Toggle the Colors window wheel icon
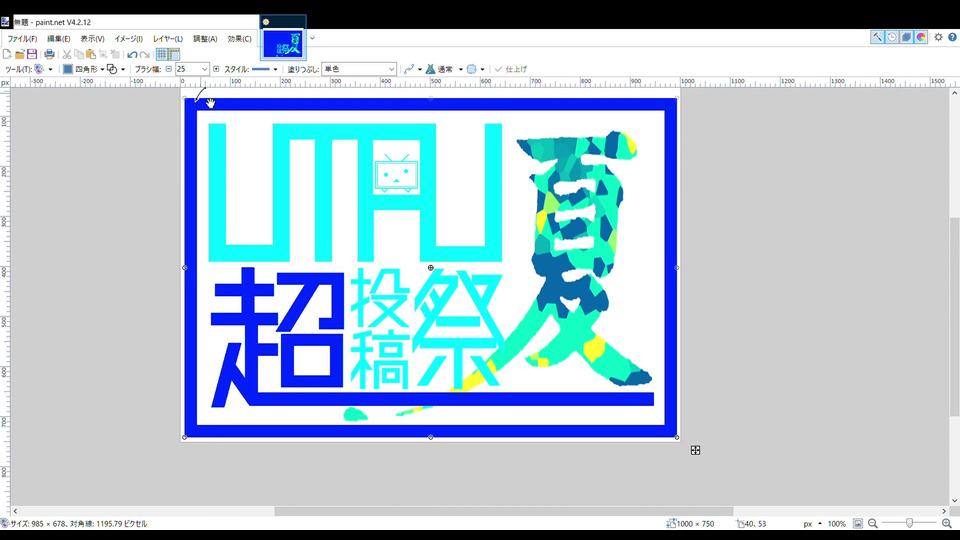 pyautogui.click(x=921, y=37)
